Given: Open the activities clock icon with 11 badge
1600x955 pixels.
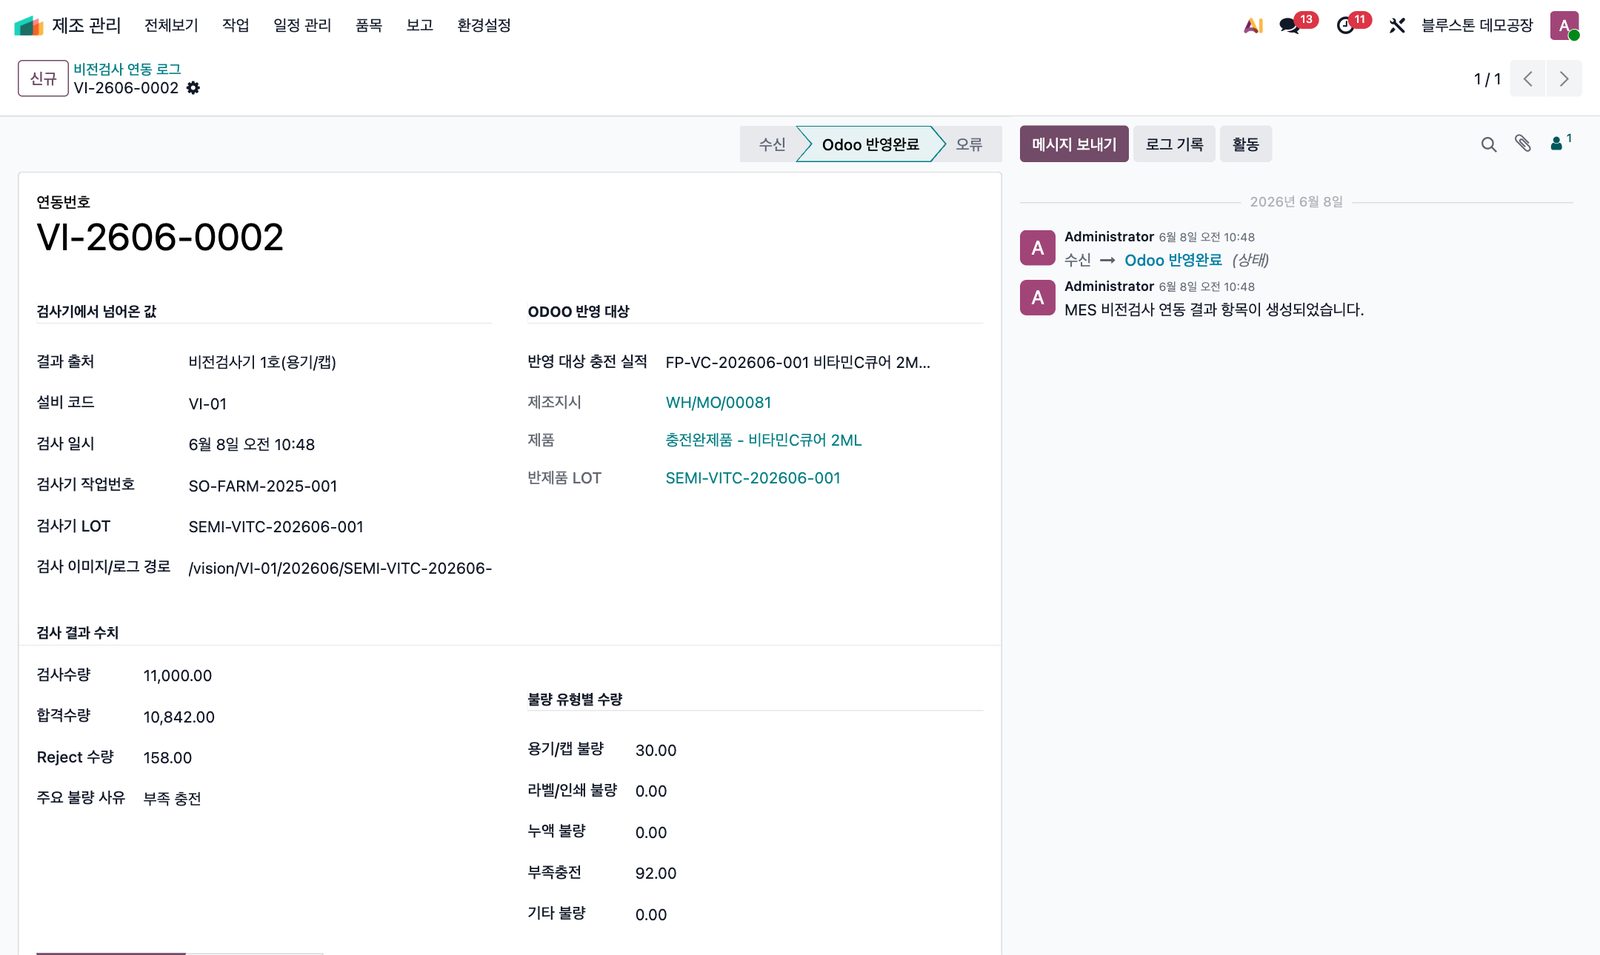Looking at the screenshot, I should pyautogui.click(x=1346, y=26).
